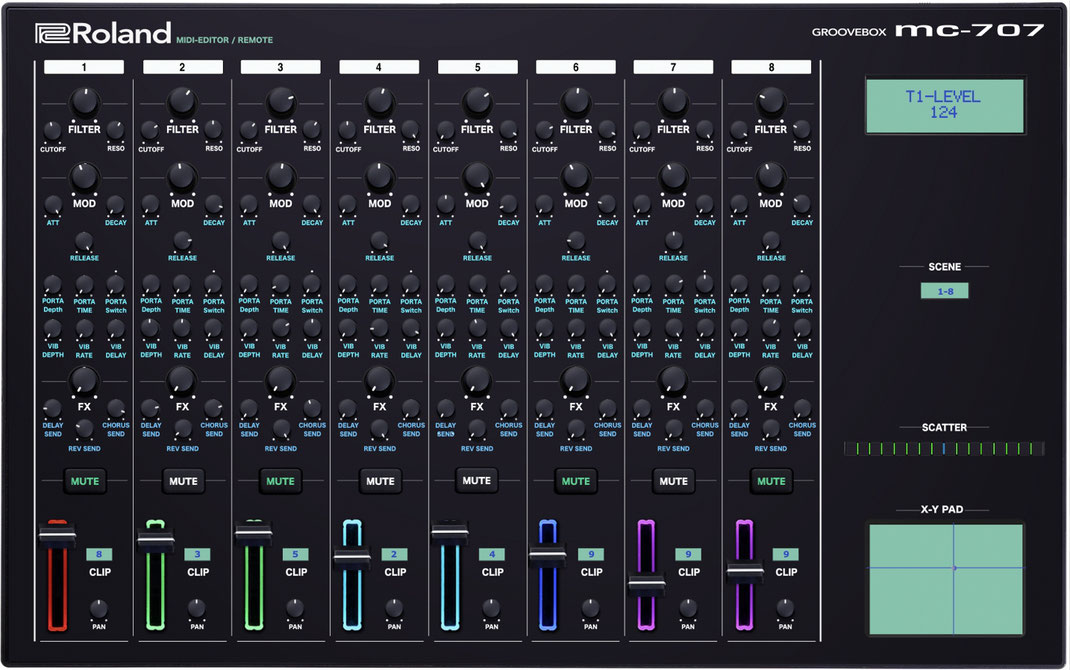
Task: Toggle track 8 MUTE button
Action: tap(771, 481)
